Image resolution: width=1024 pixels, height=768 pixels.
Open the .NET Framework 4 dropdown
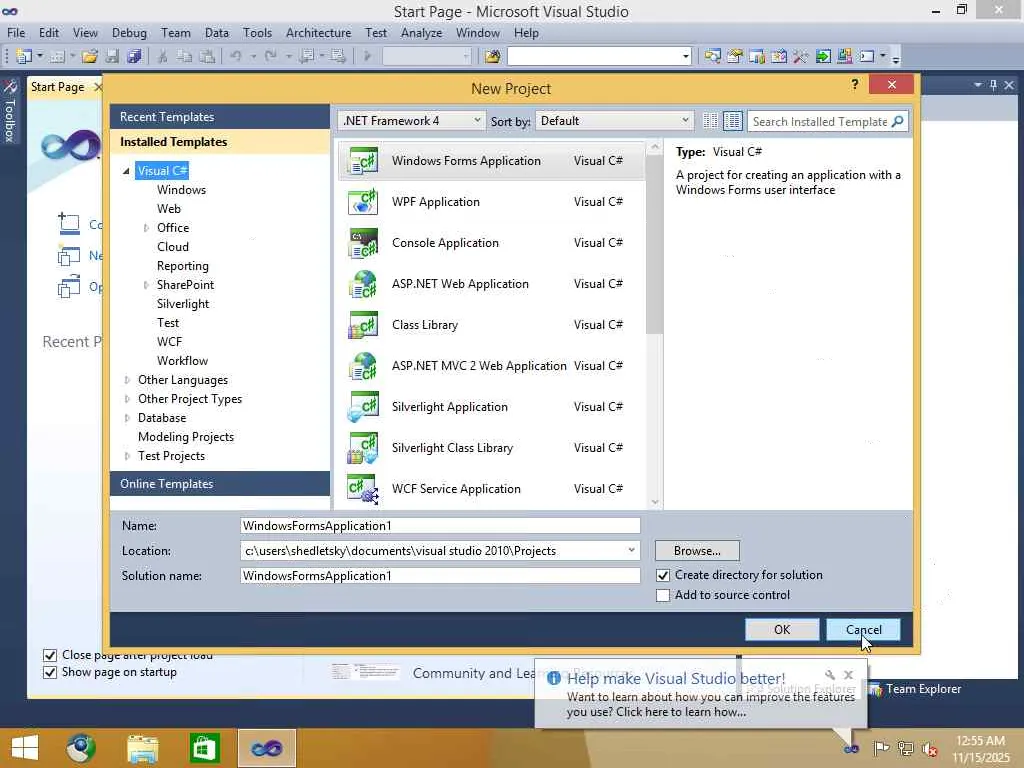coord(411,121)
